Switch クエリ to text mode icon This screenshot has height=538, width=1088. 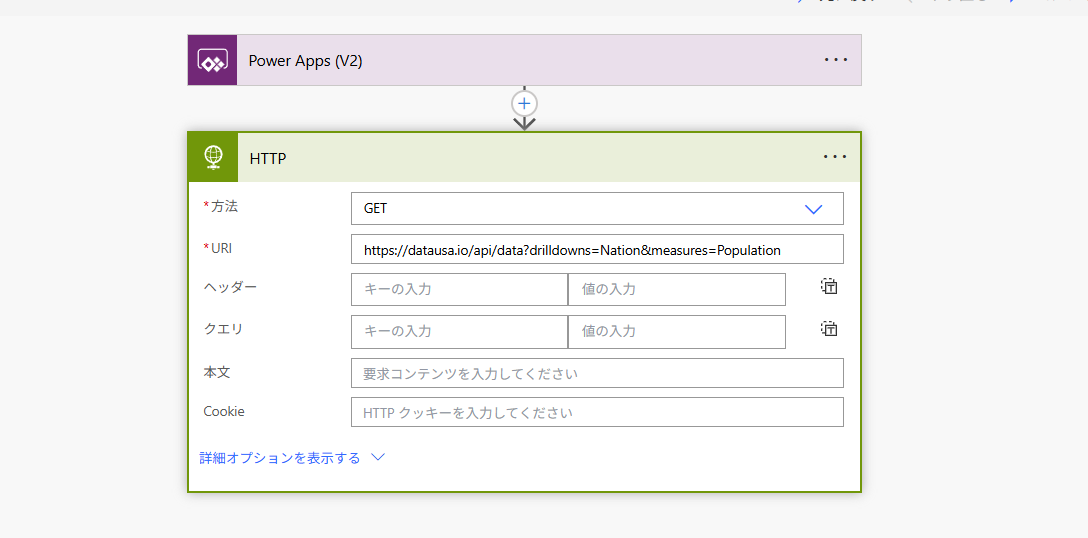tap(829, 328)
